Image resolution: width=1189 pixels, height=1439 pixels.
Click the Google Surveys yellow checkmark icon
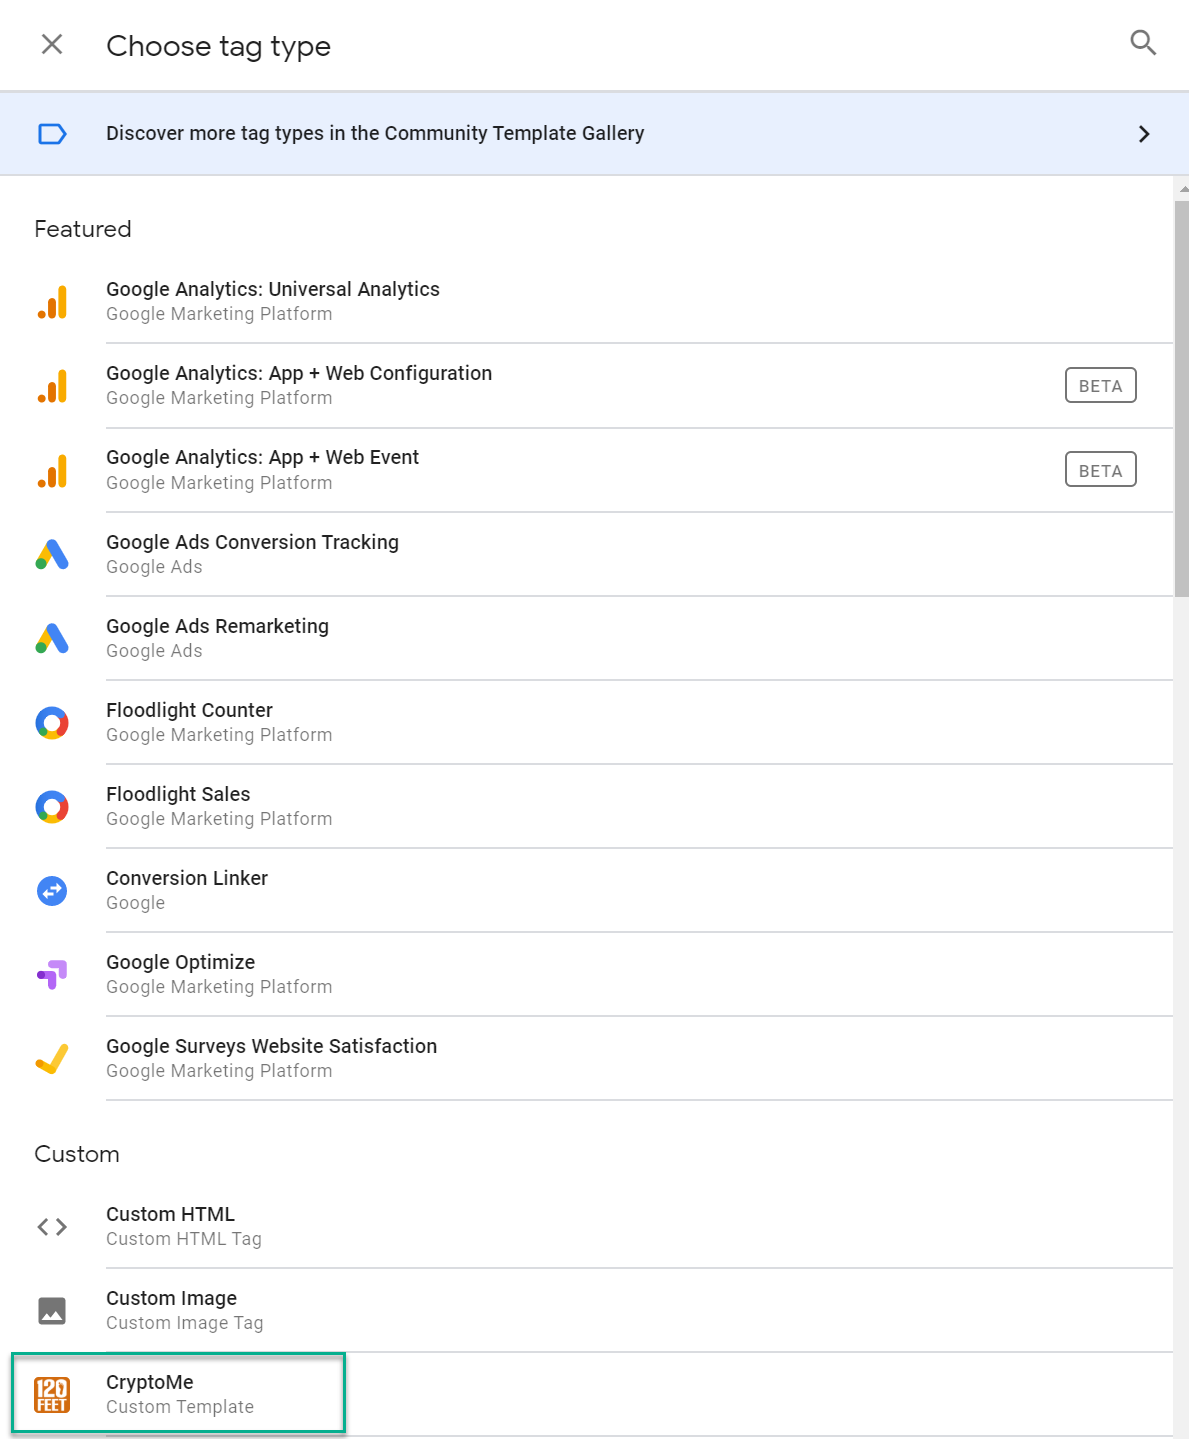coord(52,1058)
